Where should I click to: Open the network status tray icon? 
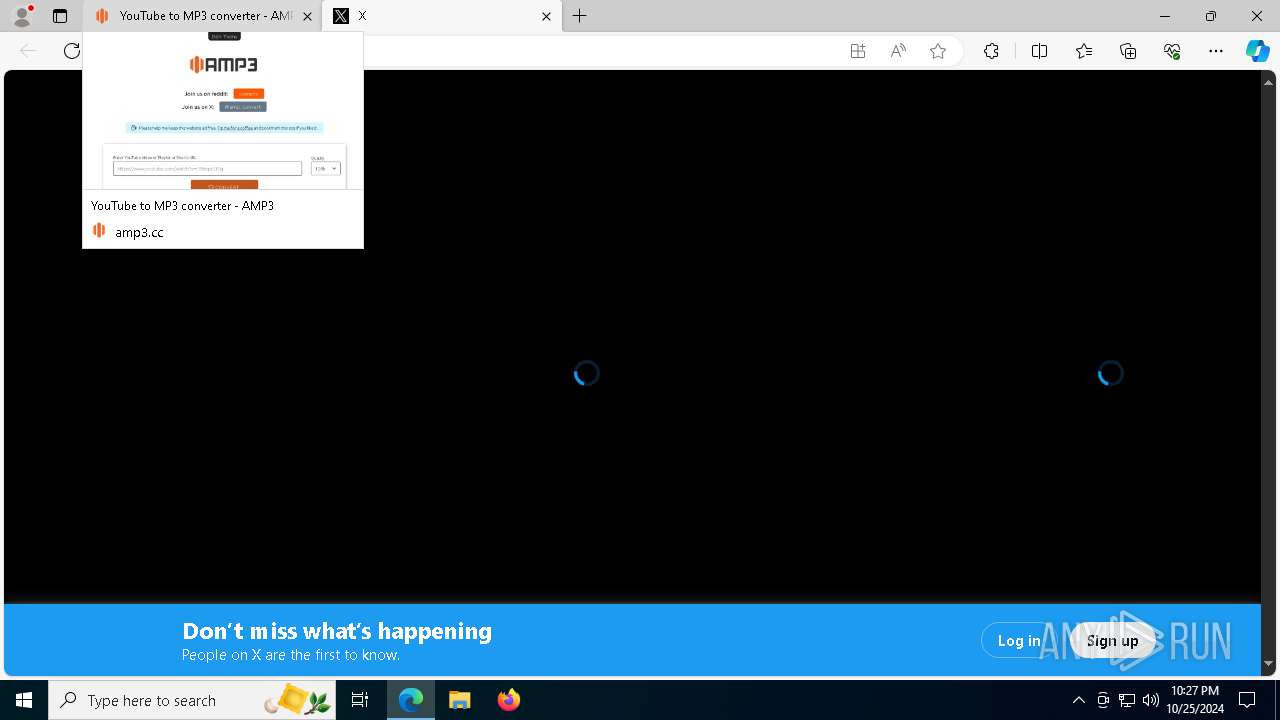pyautogui.click(x=1127, y=700)
